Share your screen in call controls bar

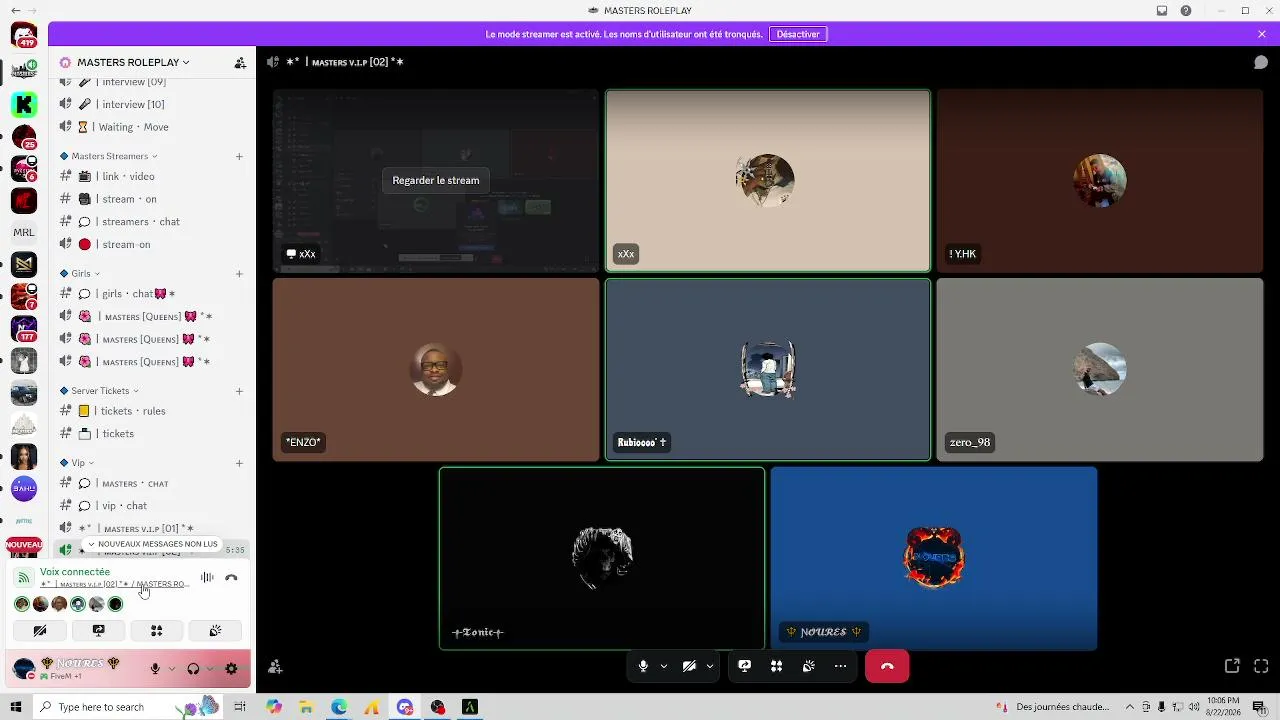(745, 666)
